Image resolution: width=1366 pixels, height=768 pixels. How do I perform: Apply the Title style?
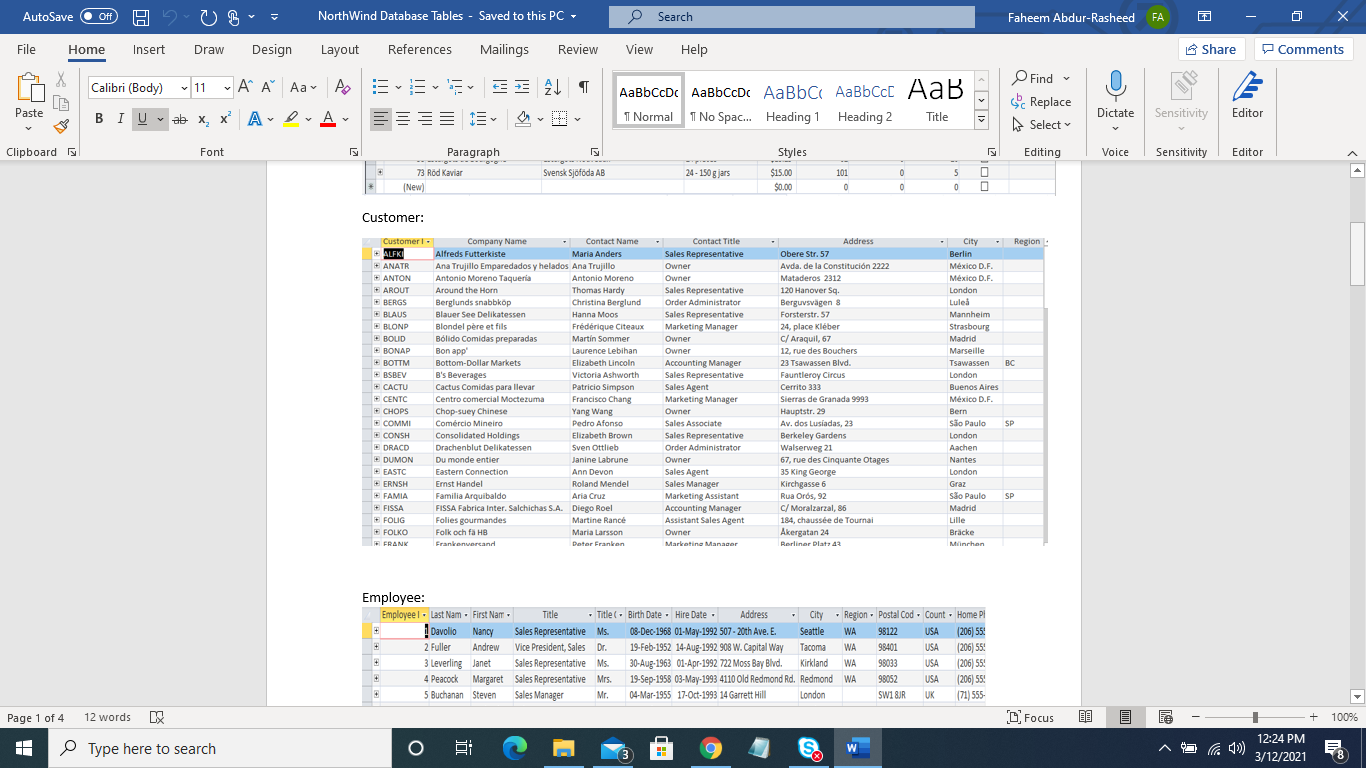click(x=937, y=100)
